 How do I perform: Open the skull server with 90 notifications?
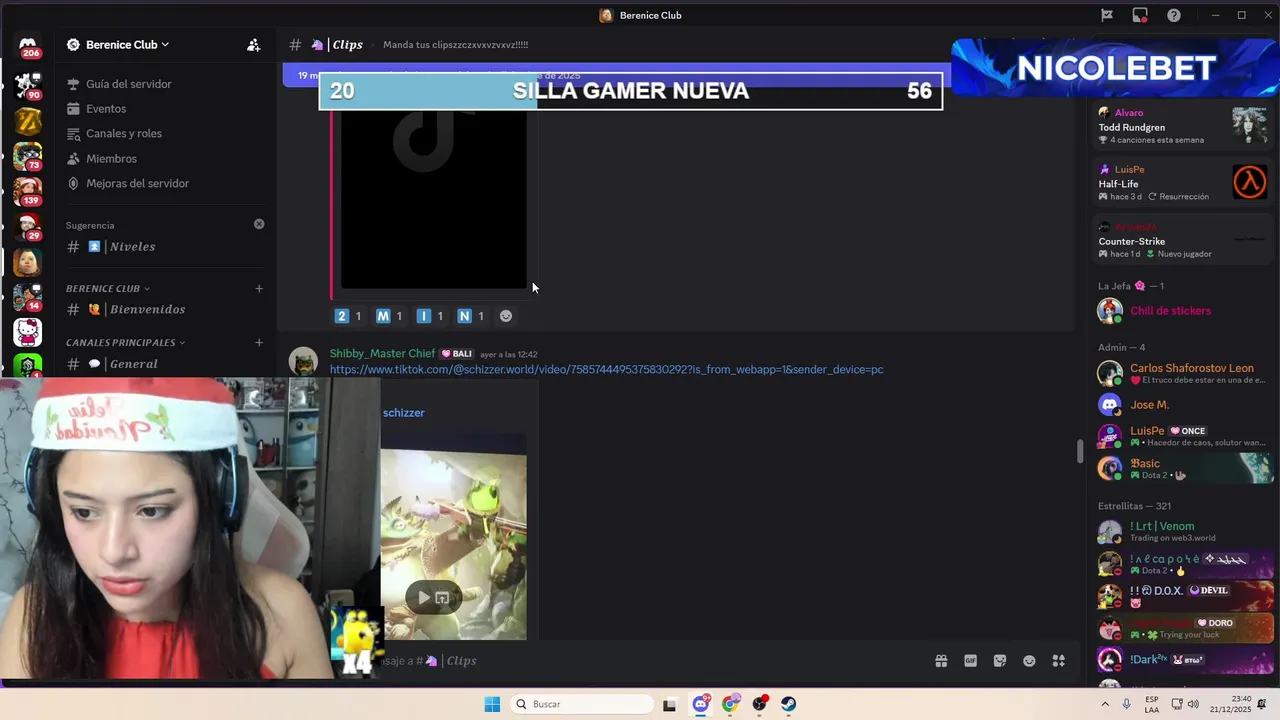[x=28, y=85]
